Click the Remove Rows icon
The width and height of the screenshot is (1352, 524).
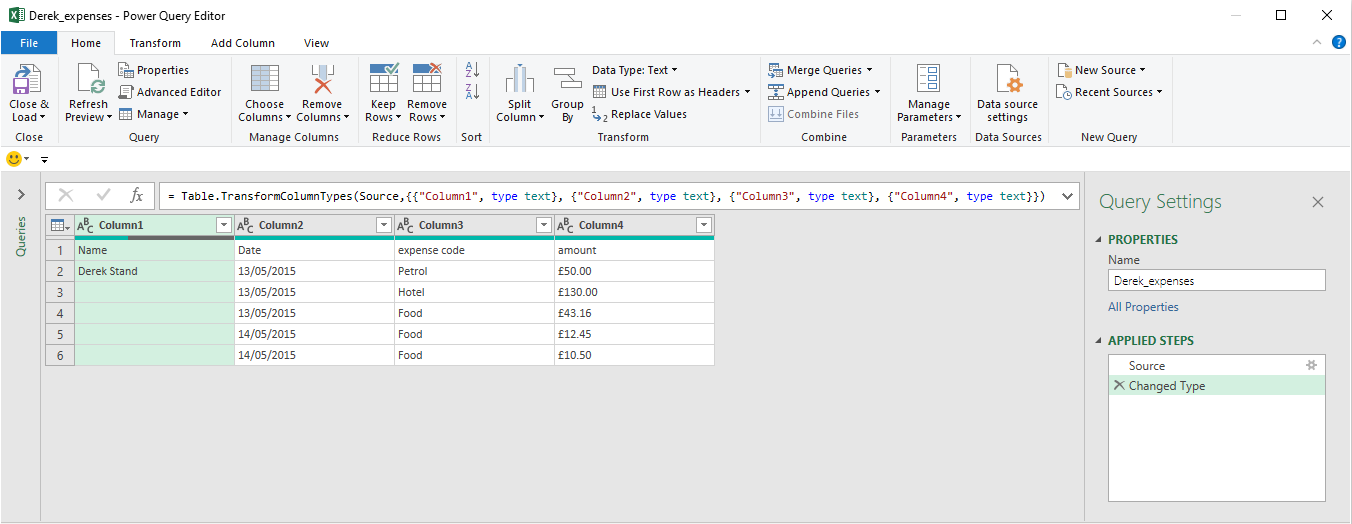point(427,79)
